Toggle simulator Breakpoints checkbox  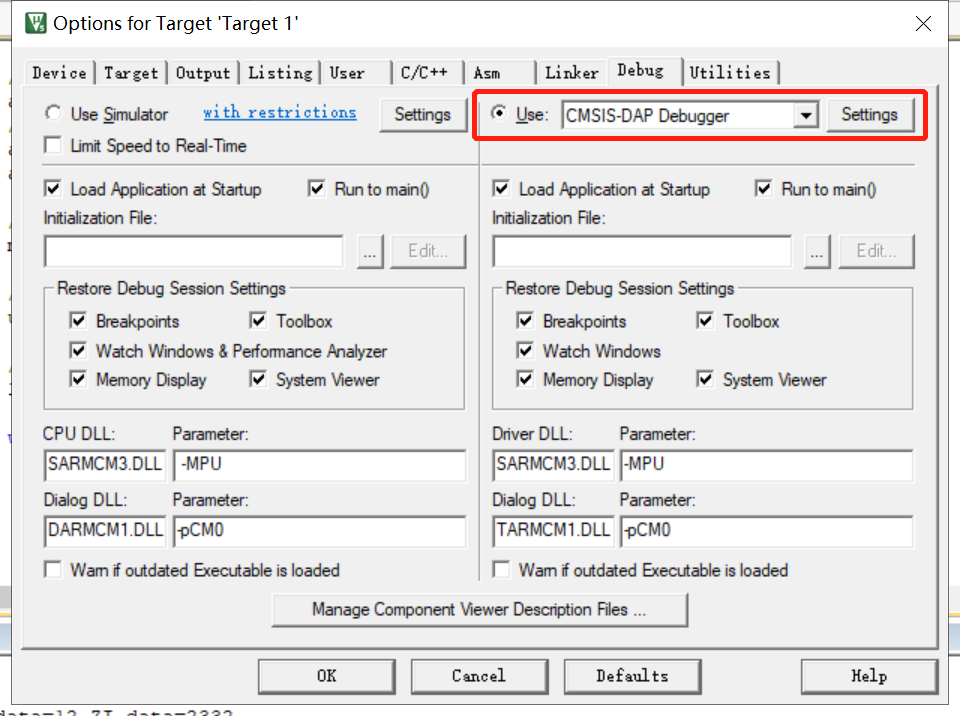point(78,320)
